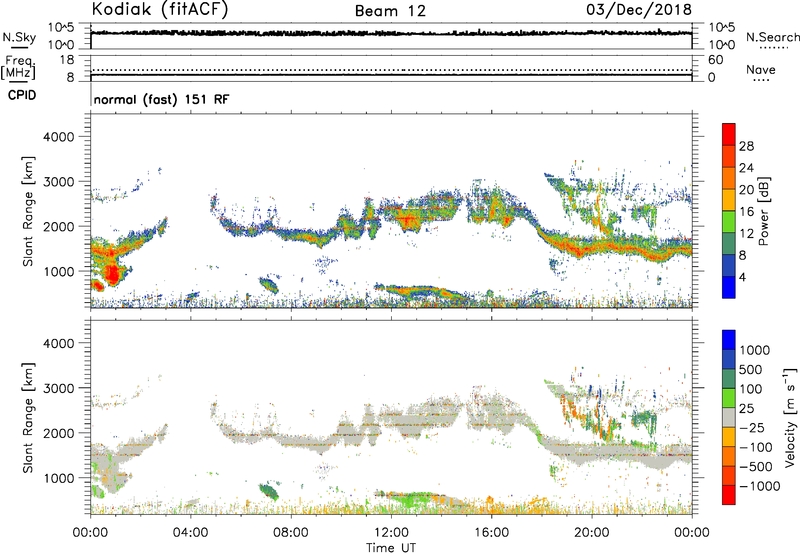Image resolution: width=800 pixels, height=554 pixels.
Task: Select the 'Beam 12' label
Action: tap(390, 11)
